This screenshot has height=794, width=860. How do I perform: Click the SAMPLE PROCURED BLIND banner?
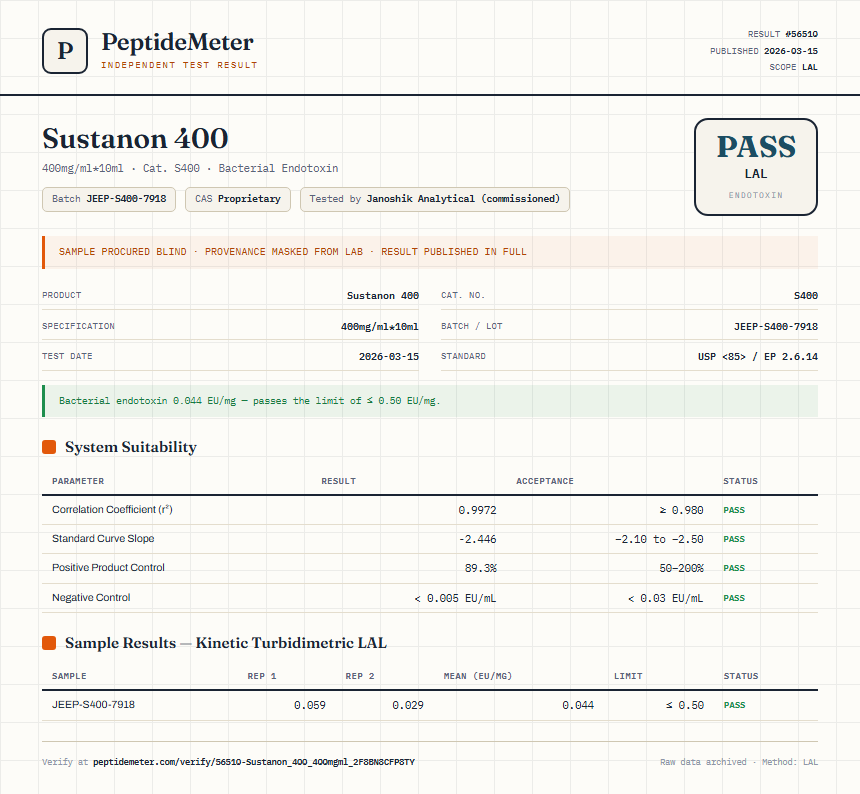point(430,252)
